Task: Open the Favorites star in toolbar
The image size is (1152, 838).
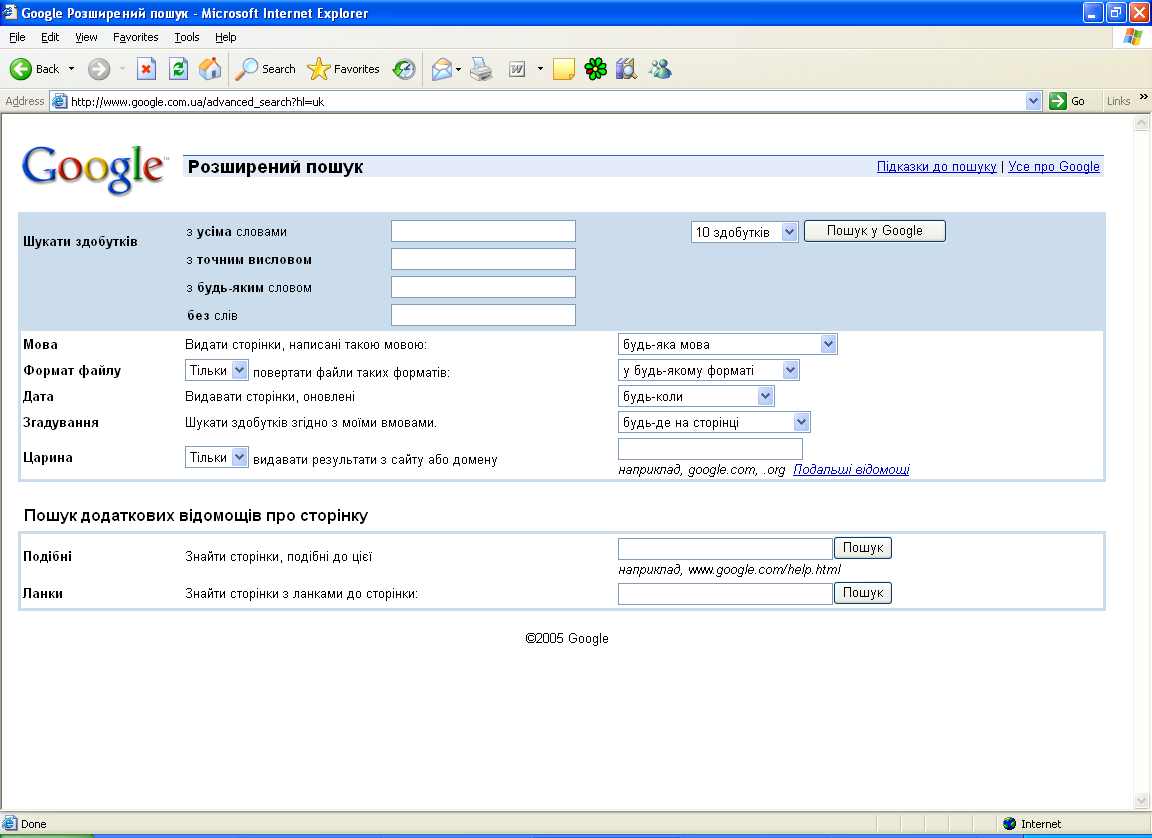Action: tap(343, 69)
